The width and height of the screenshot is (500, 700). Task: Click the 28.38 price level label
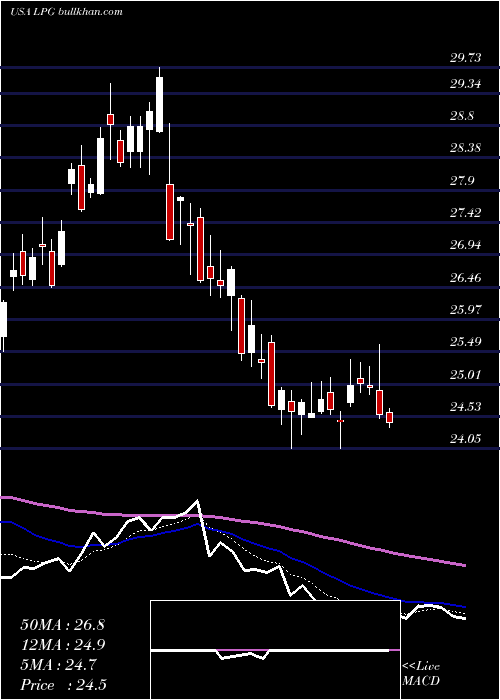click(x=466, y=147)
